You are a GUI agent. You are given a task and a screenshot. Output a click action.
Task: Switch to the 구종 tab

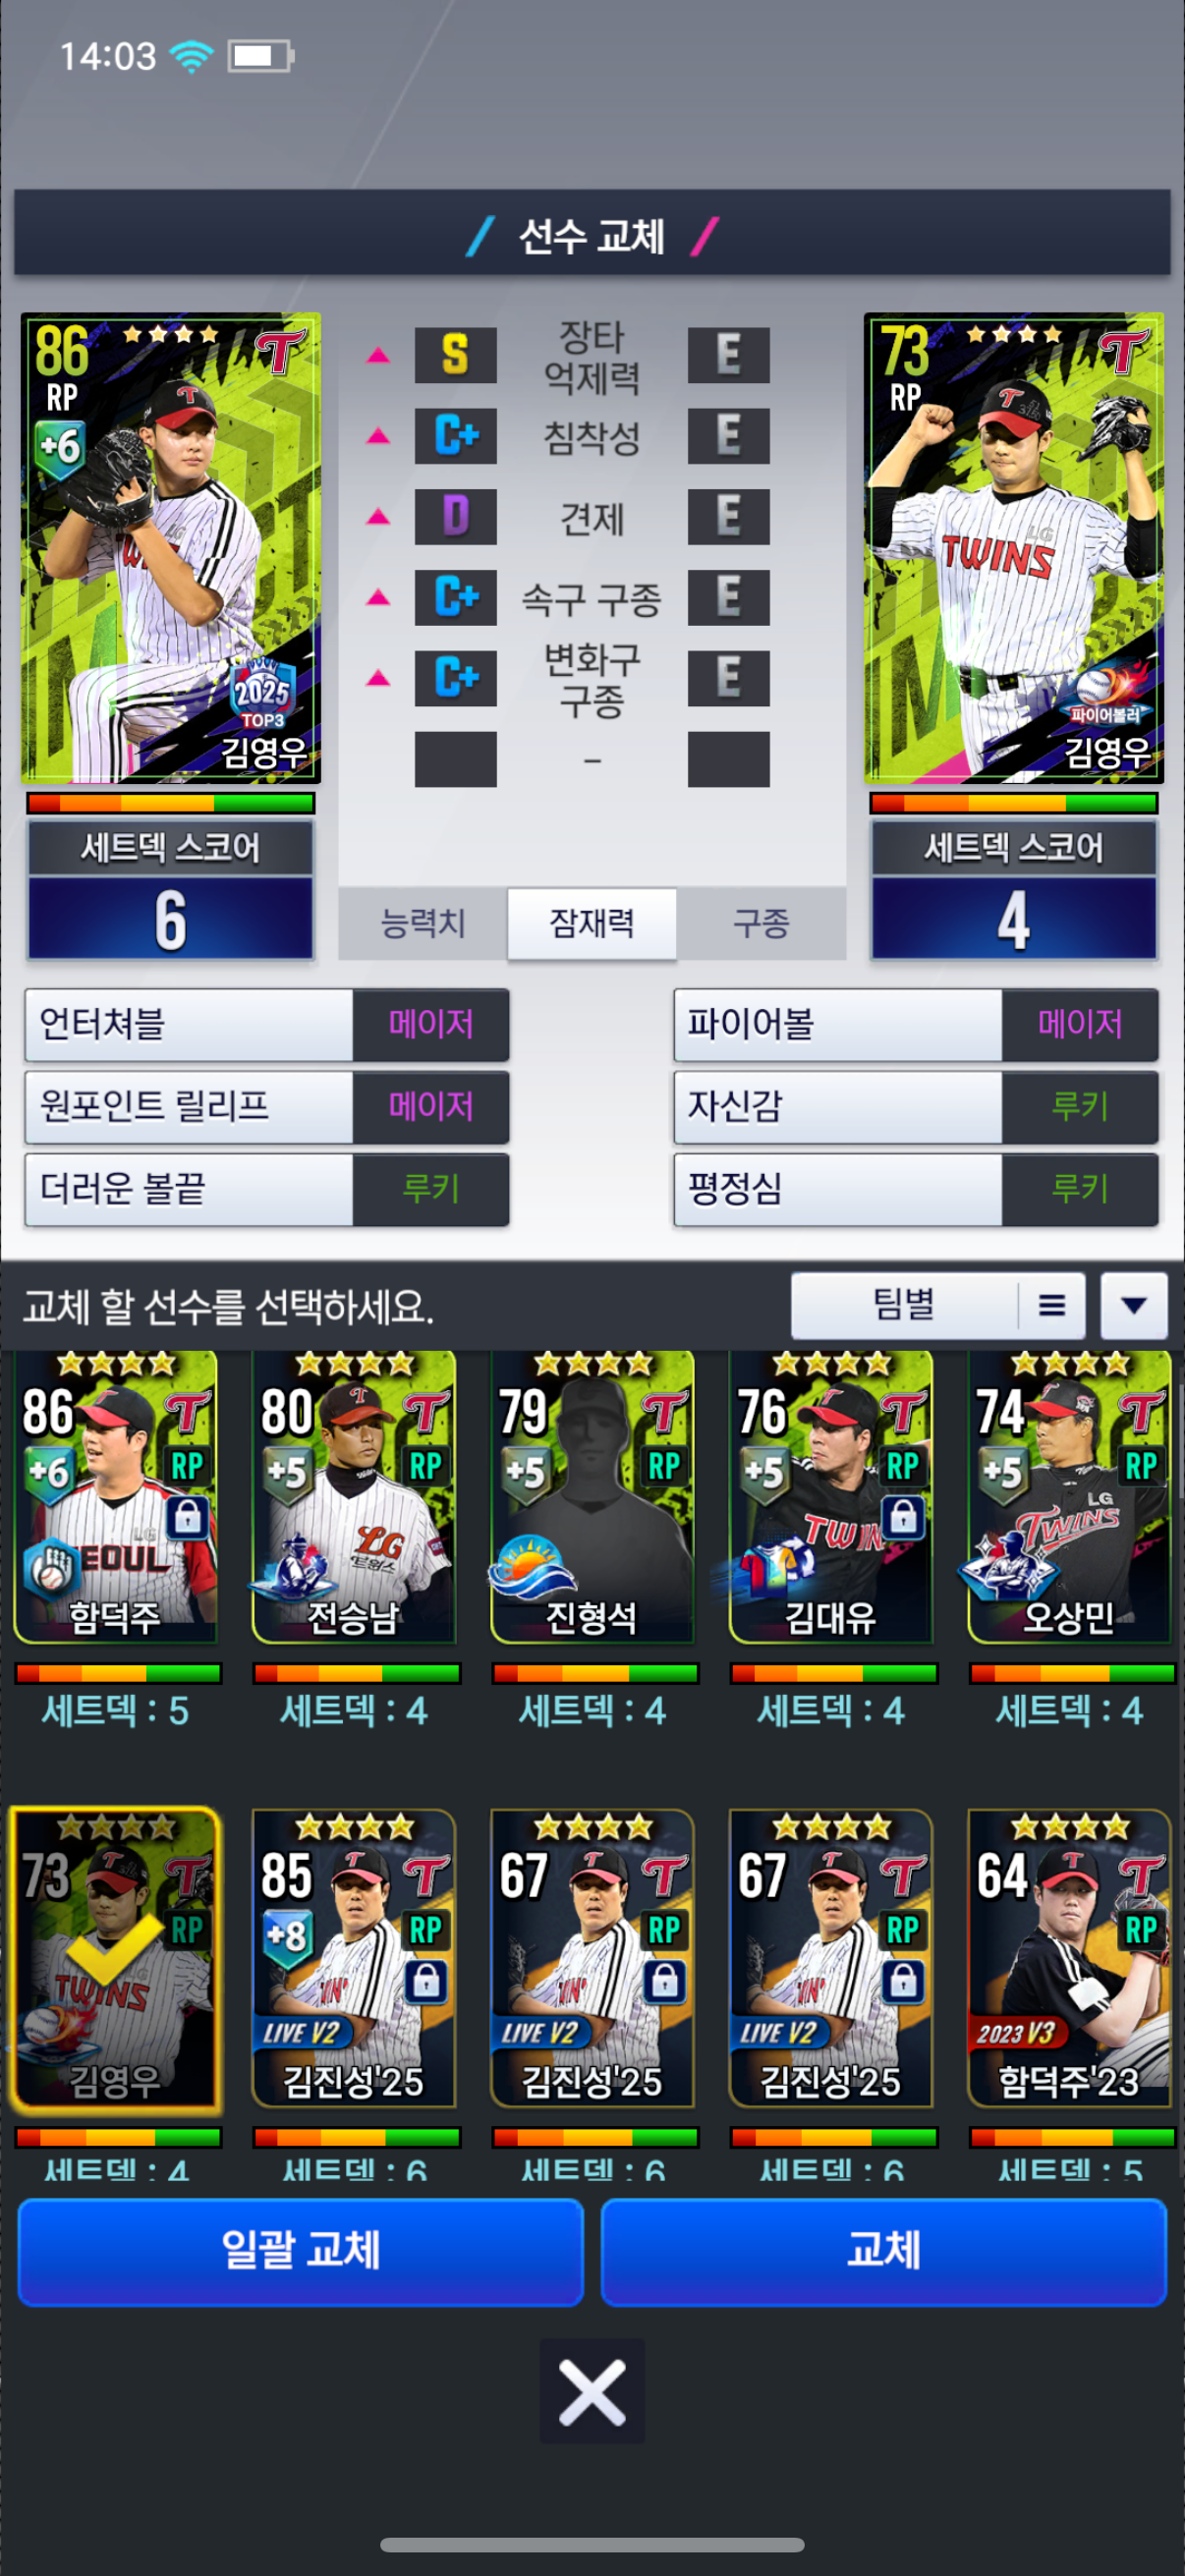pos(761,922)
